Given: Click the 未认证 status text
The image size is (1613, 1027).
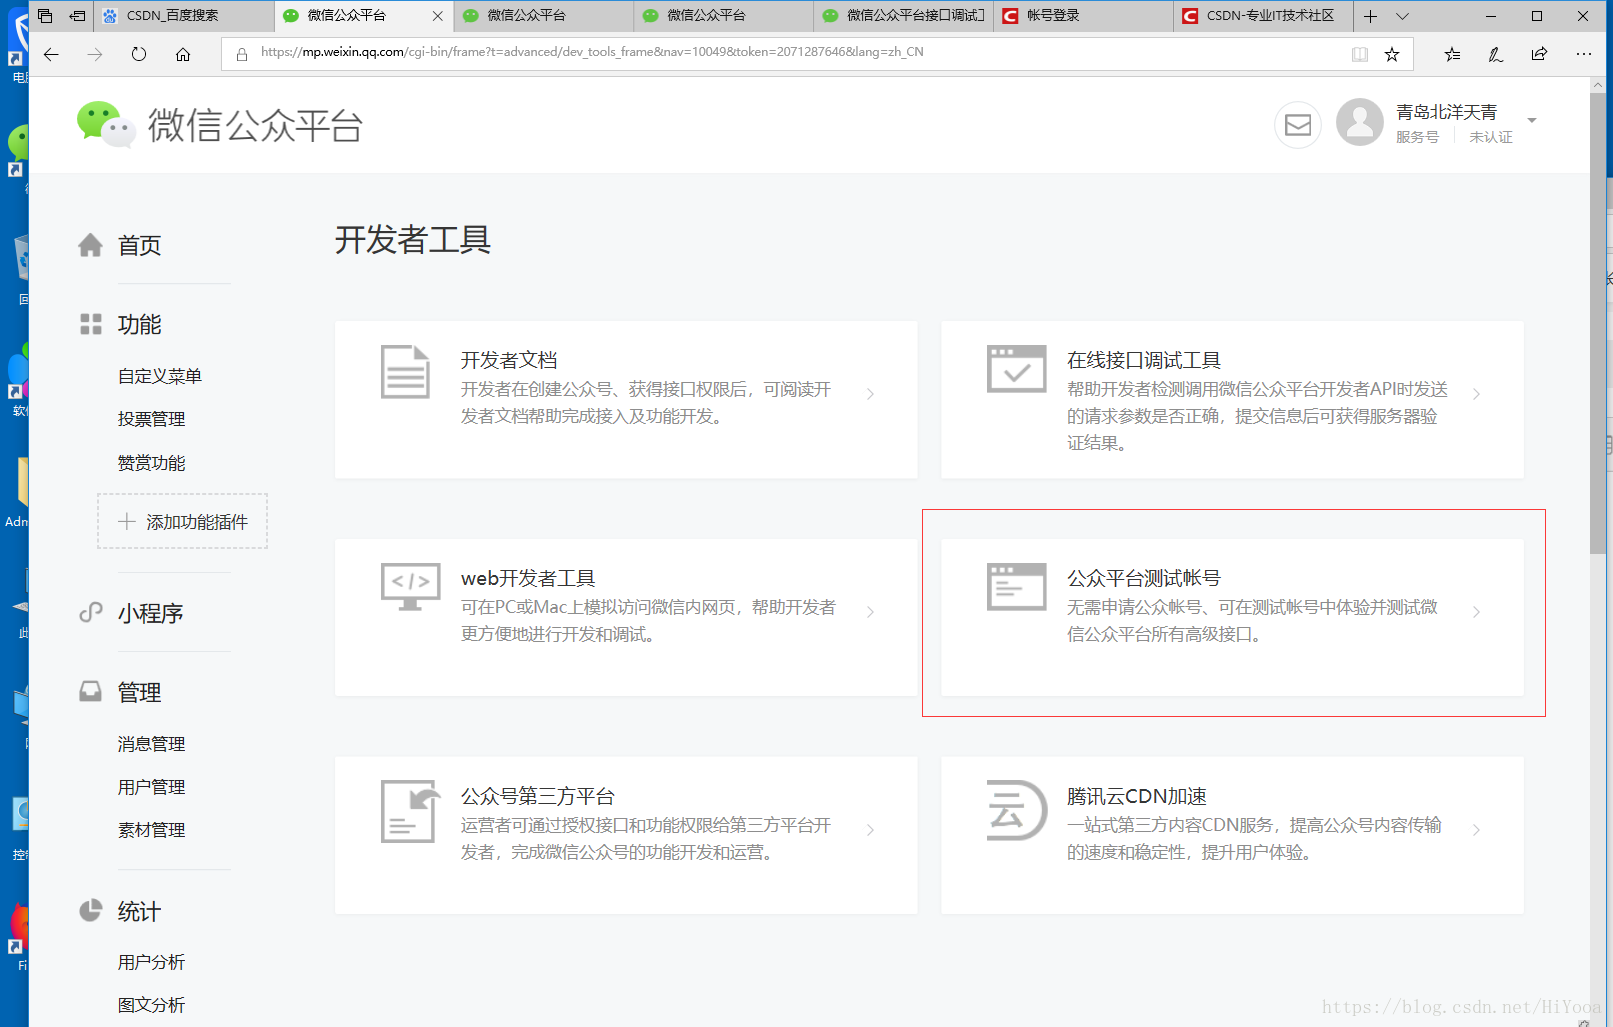Looking at the screenshot, I should pos(1491,137).
